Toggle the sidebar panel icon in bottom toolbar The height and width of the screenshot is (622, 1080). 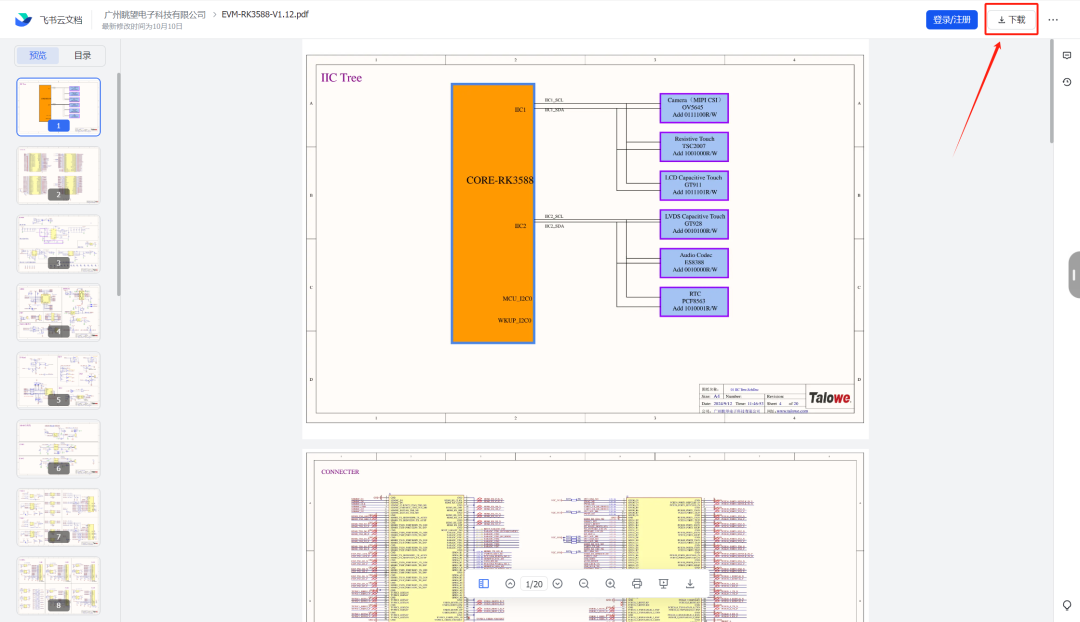coord(484,584)
